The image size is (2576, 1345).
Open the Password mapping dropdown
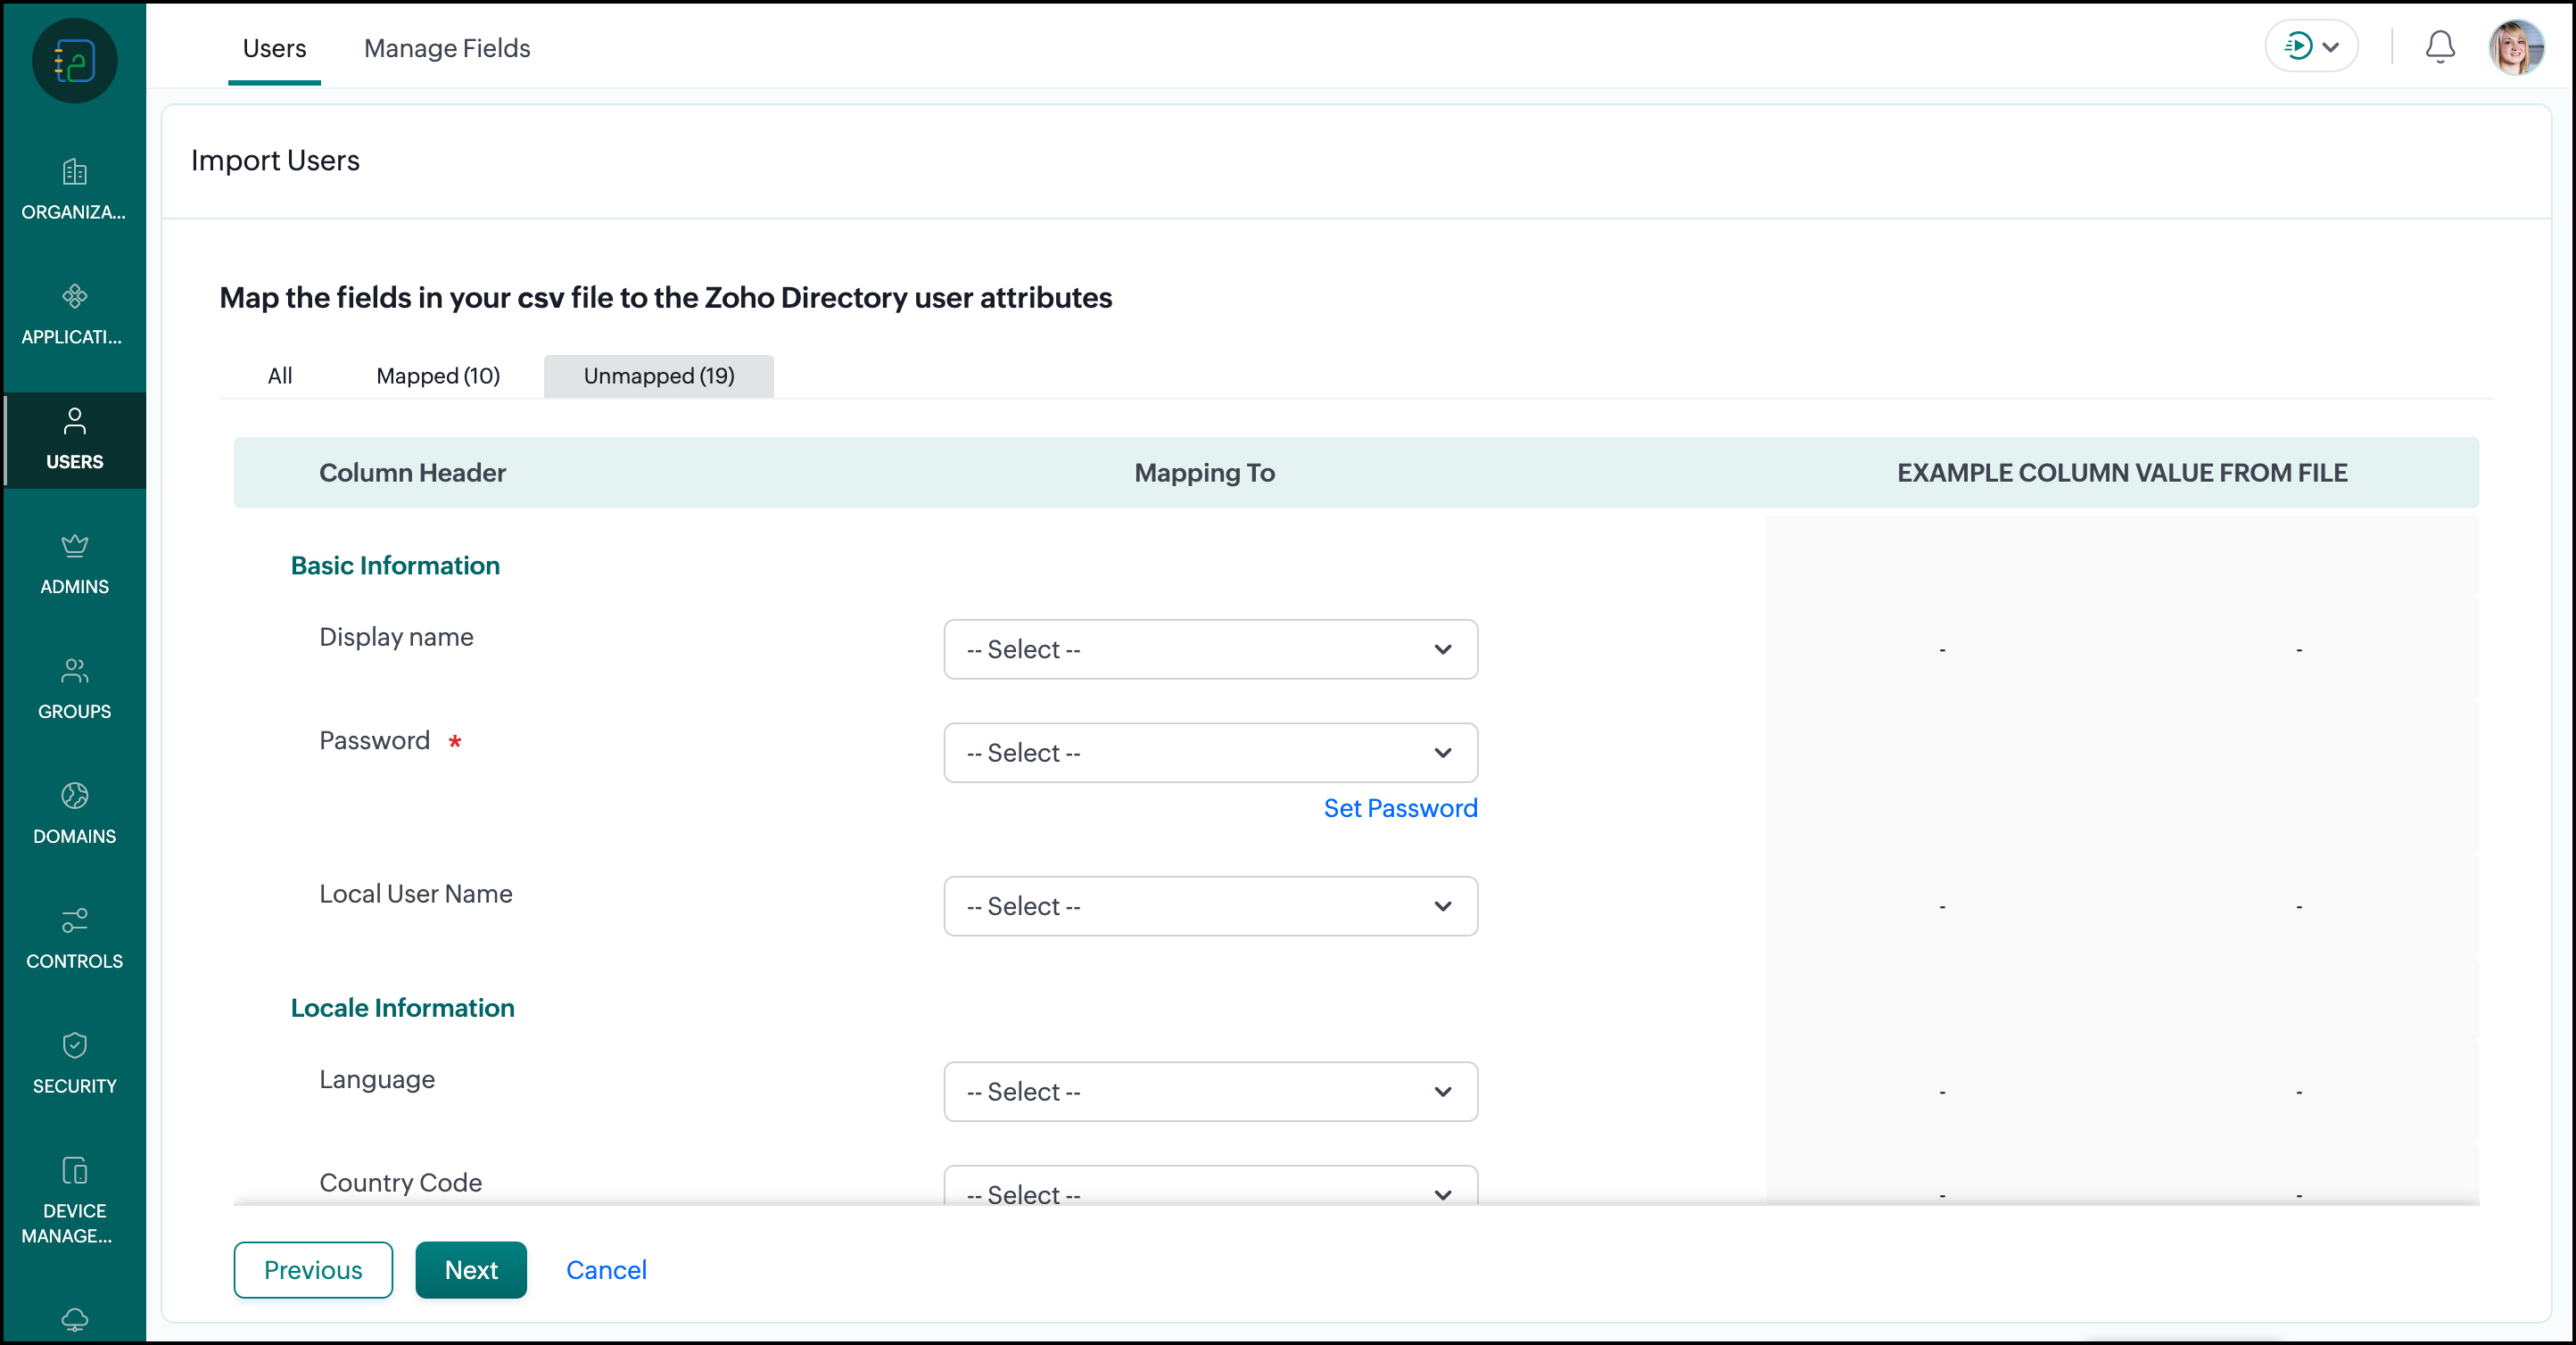pyautogui.click(x=1210, y=753)
